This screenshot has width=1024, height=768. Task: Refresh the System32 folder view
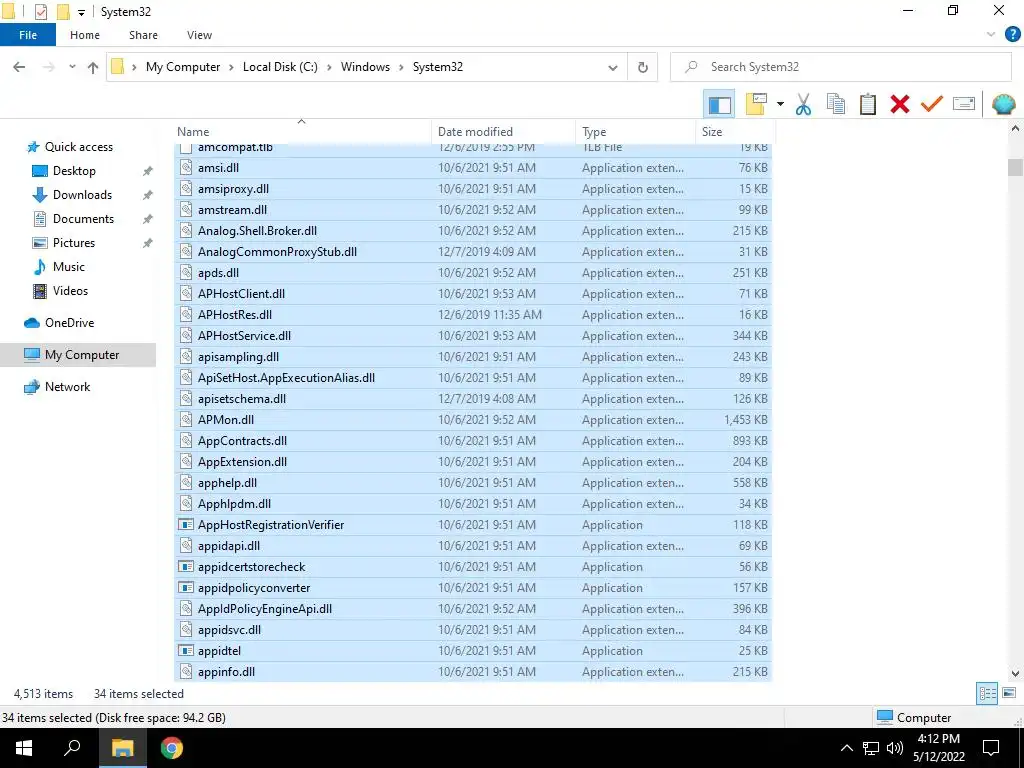[643, 67]
